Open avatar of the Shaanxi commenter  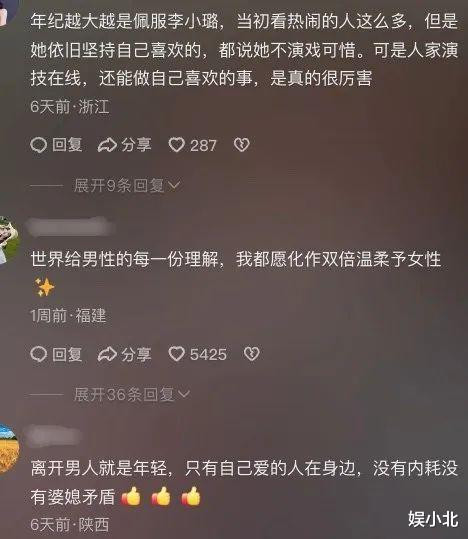8,448
